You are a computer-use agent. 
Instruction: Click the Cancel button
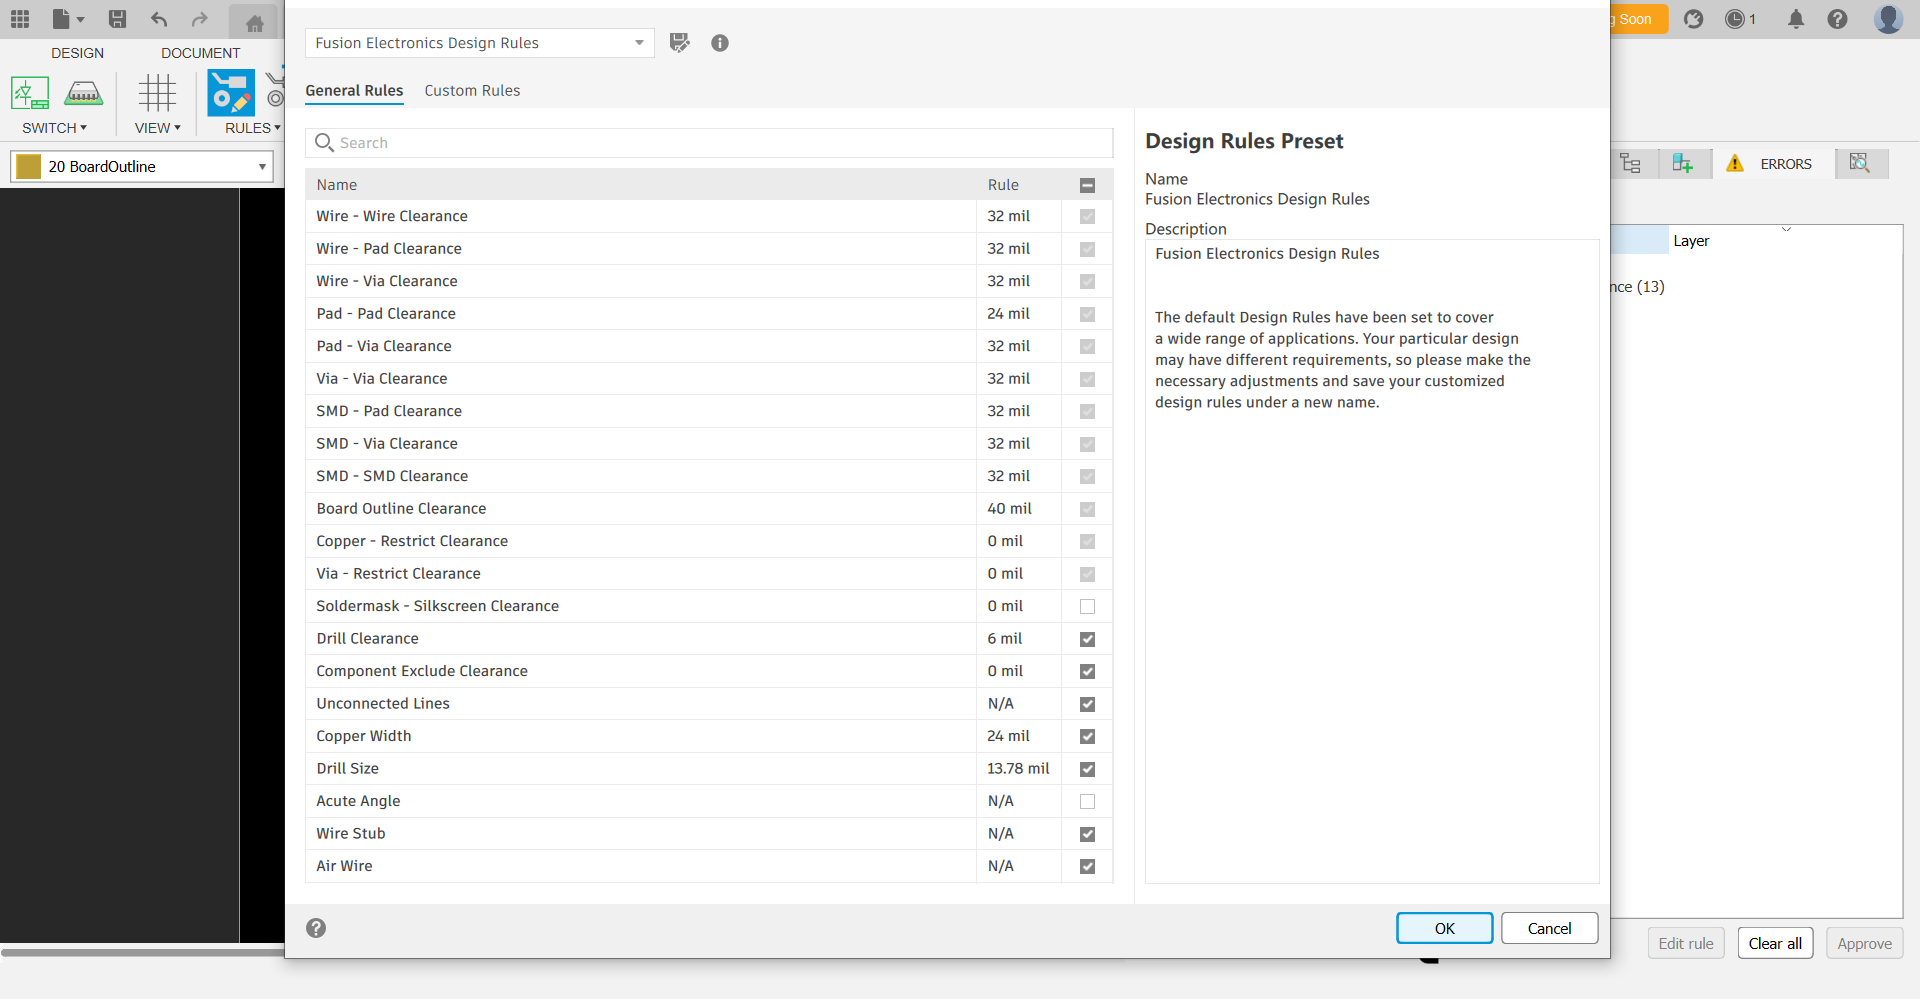click(1549, 928)
